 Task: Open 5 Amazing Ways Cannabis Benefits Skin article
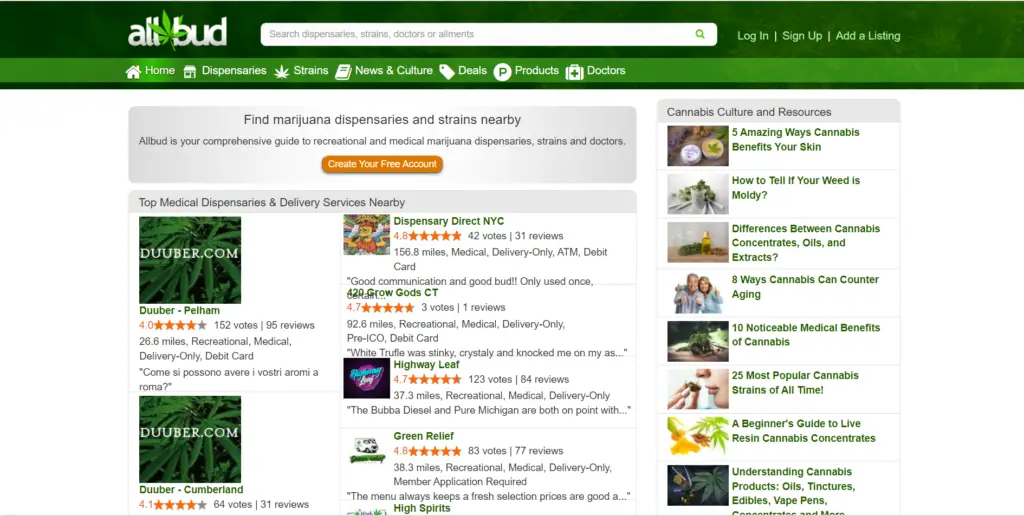(x=795, y=139)
